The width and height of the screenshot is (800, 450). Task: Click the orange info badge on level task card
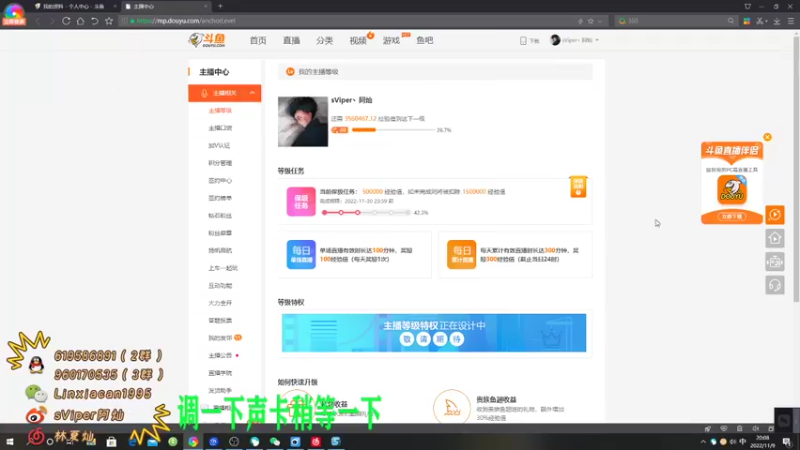(x=578, y=186)
